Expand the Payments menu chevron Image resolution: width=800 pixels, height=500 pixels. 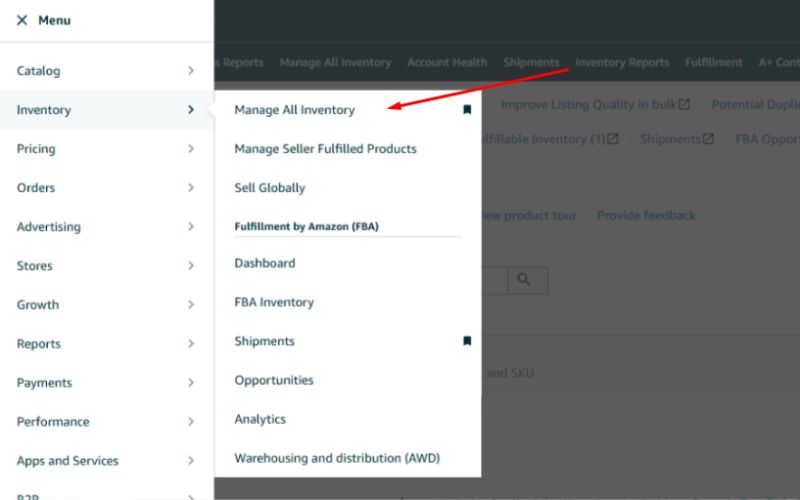(191, 383)
